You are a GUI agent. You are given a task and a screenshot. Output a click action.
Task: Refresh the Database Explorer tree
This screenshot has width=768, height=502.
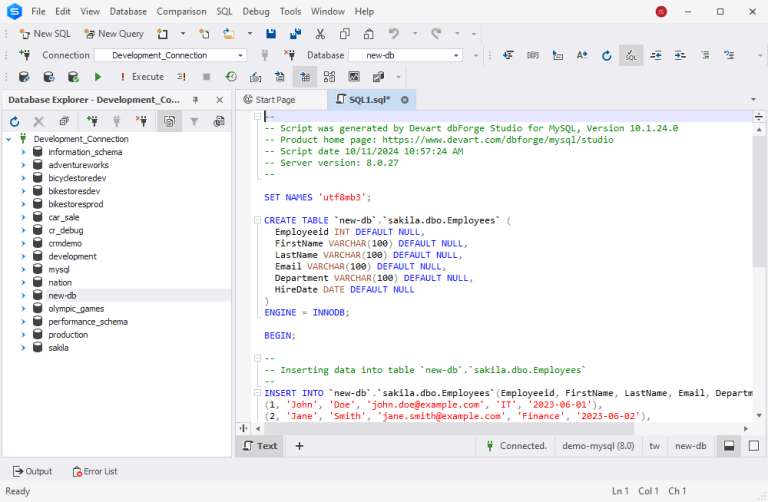[15, 122]
